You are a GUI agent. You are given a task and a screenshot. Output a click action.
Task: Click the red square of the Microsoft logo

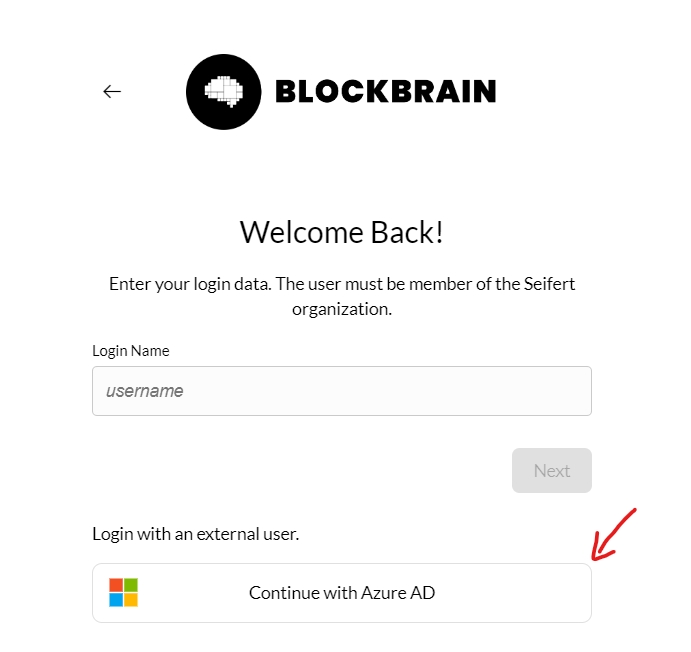116,585
